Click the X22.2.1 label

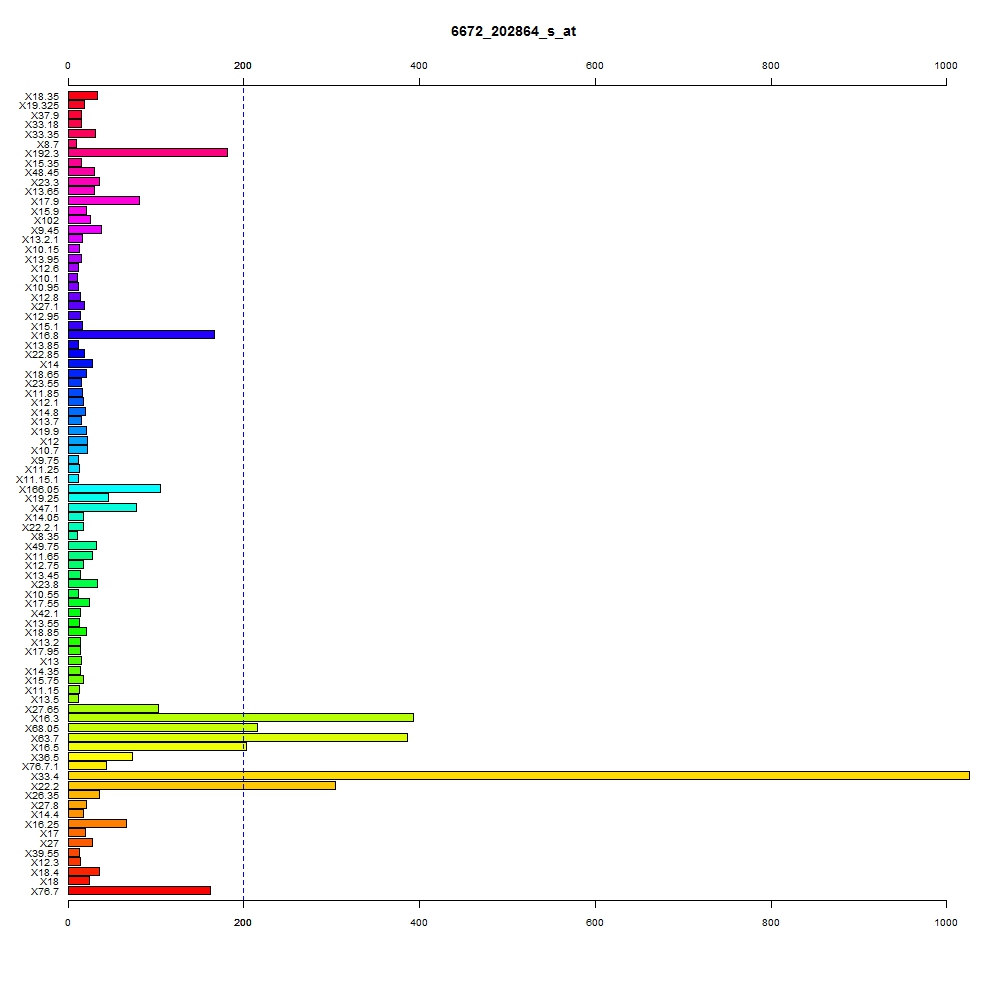(x=40, y=527)
